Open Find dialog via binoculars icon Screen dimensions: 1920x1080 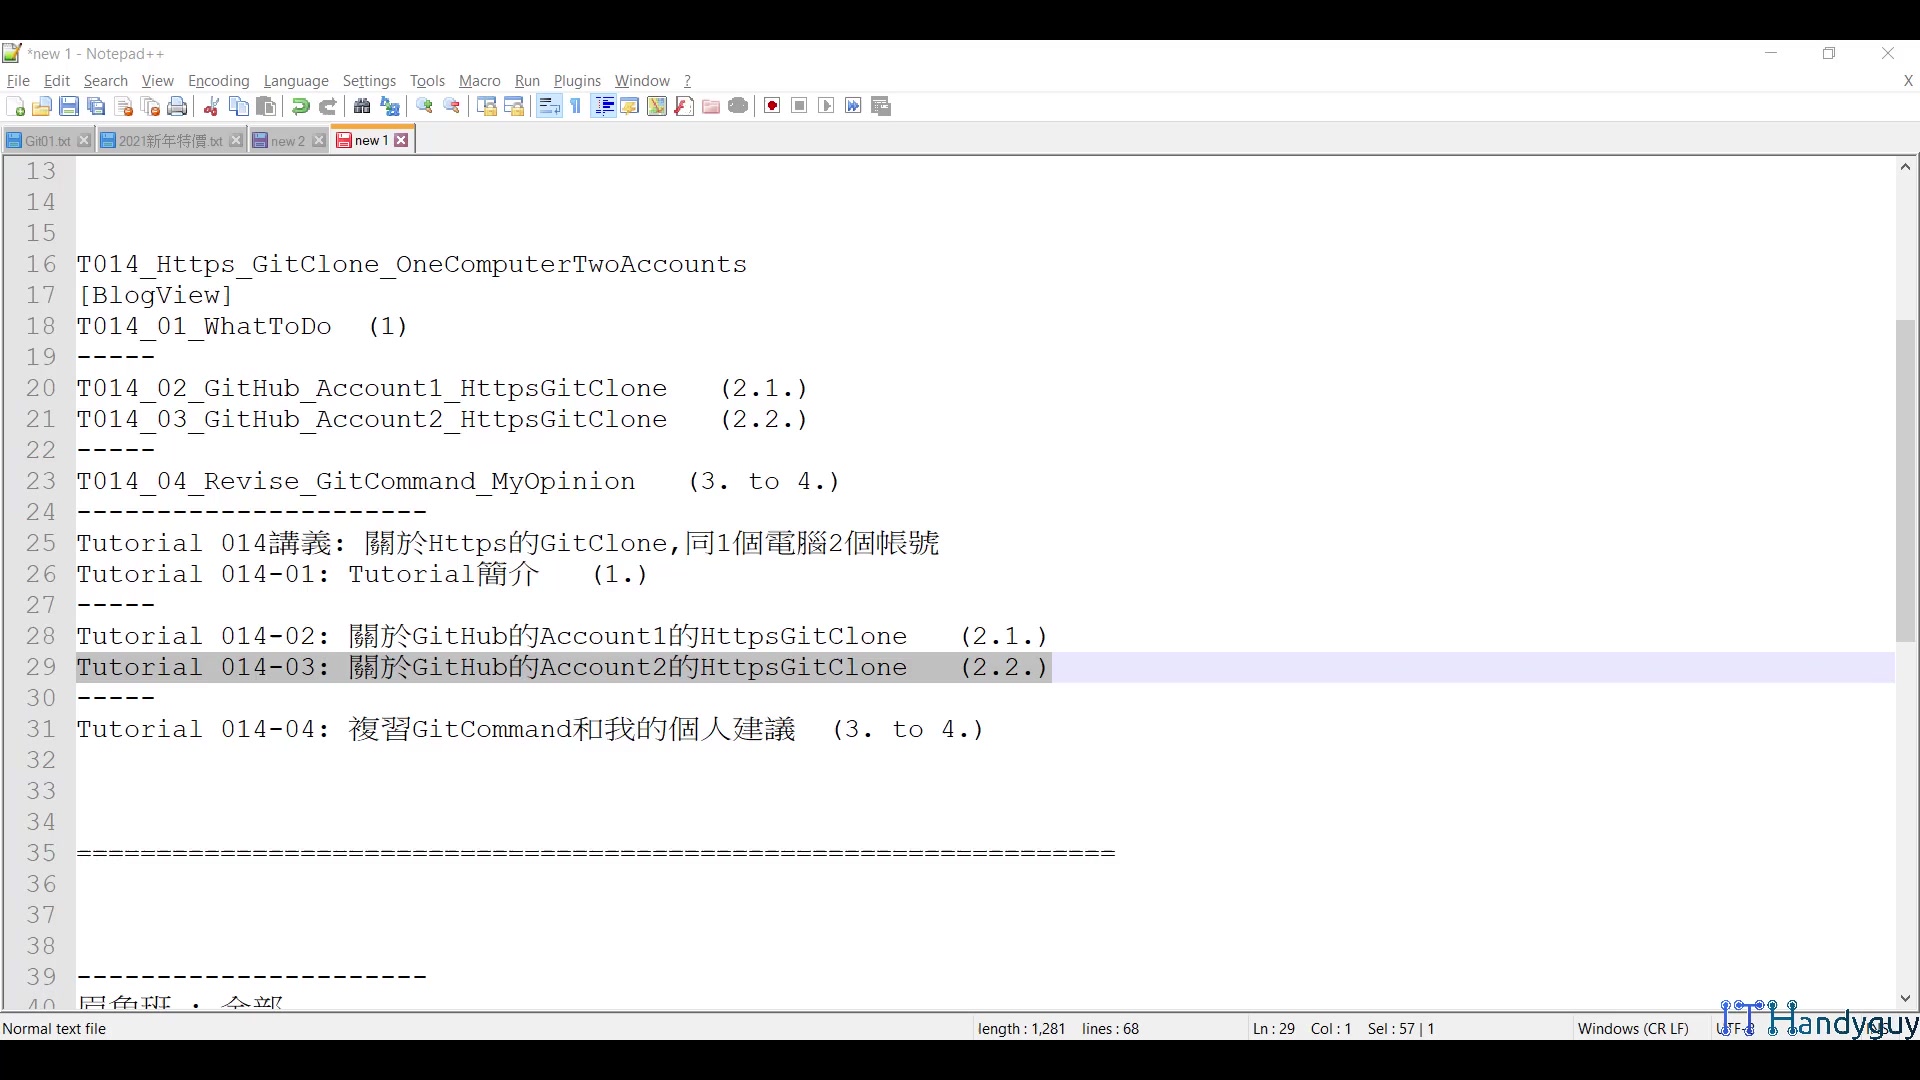point(361,106)
